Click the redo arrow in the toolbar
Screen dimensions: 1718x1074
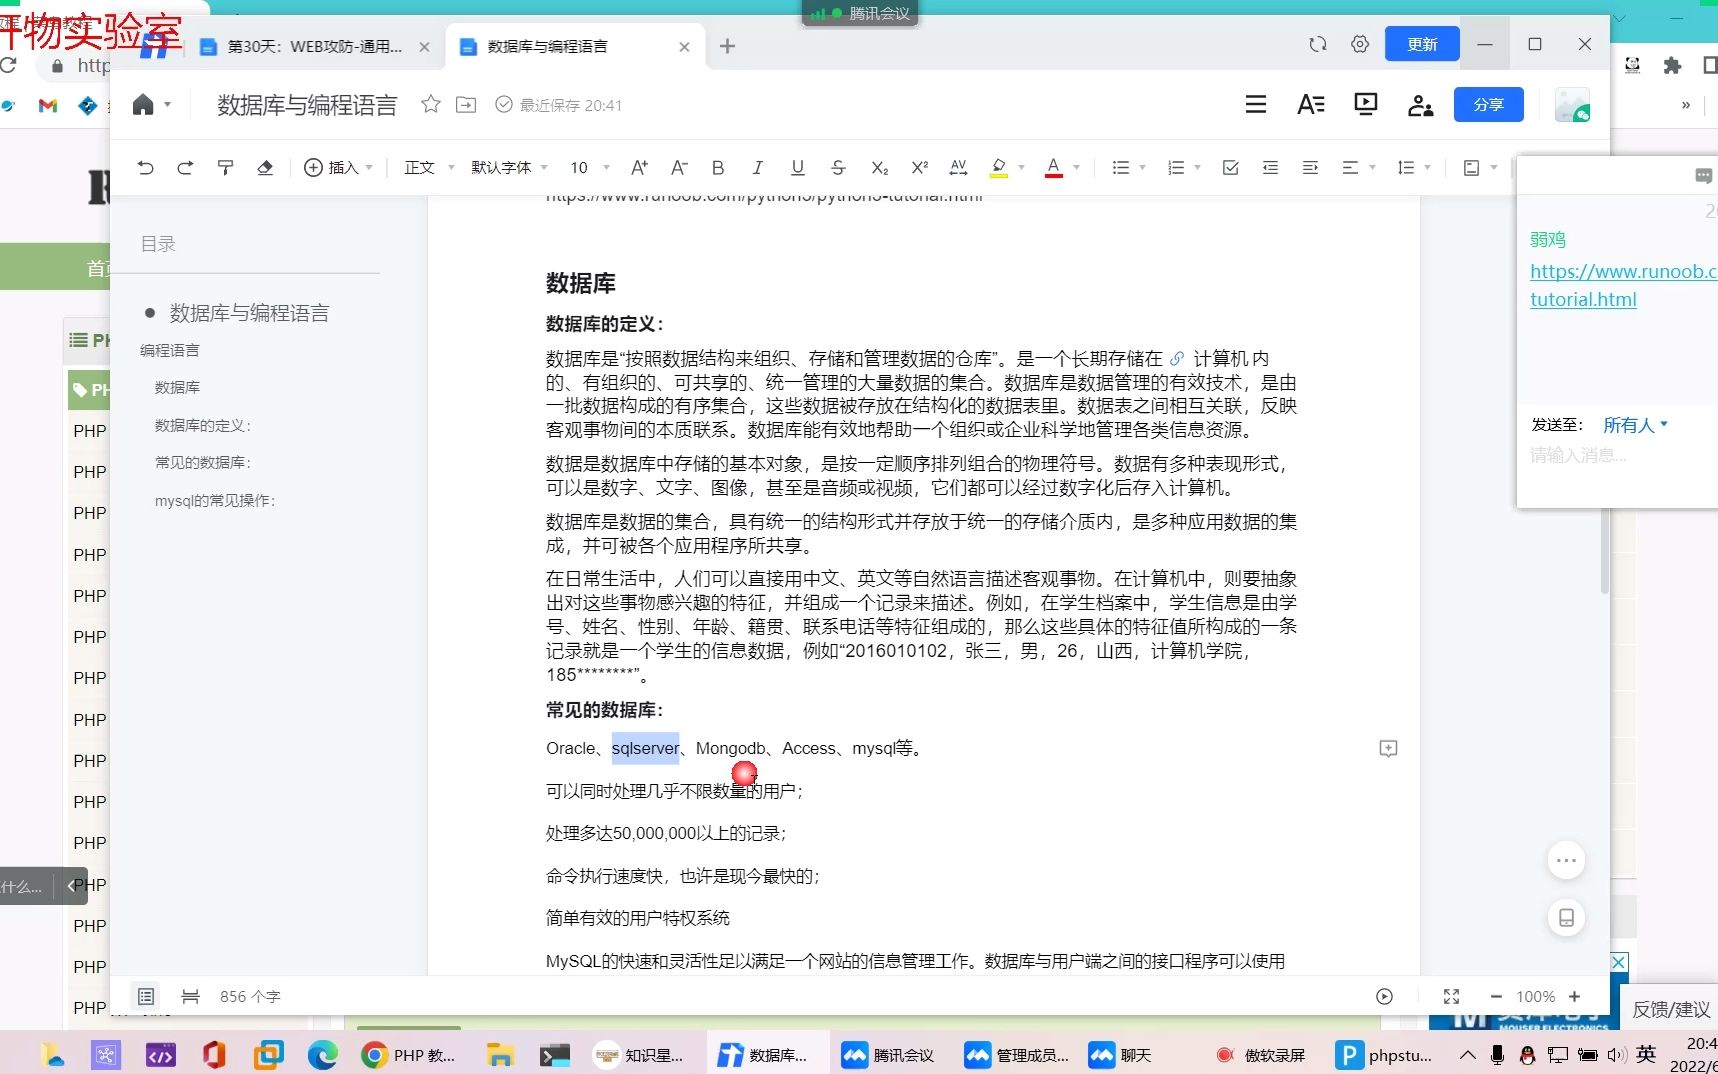point(185,168)
